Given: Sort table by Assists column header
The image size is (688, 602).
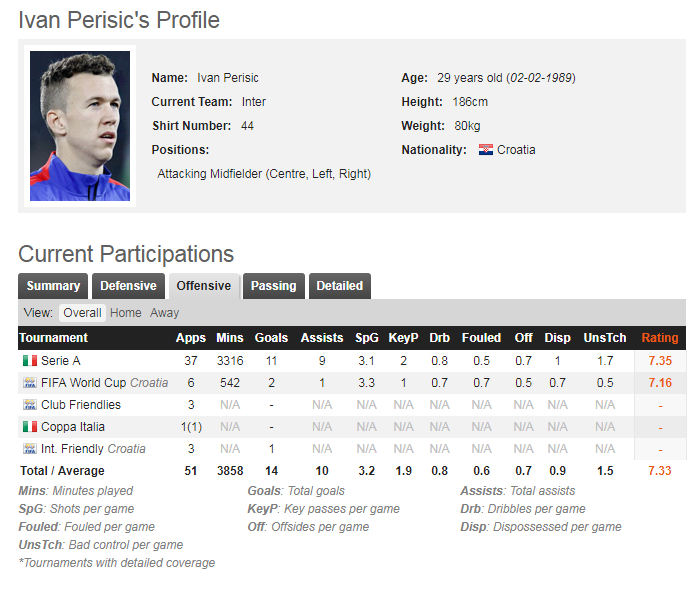Looking at the screenshot, I should 321,338.
